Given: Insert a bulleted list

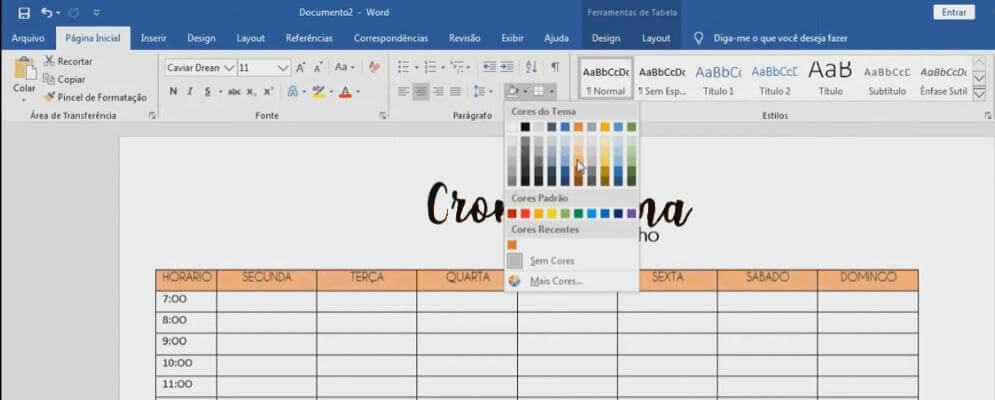Looking at the screenshot, I should pyautogui.click(x=404, y=67).
